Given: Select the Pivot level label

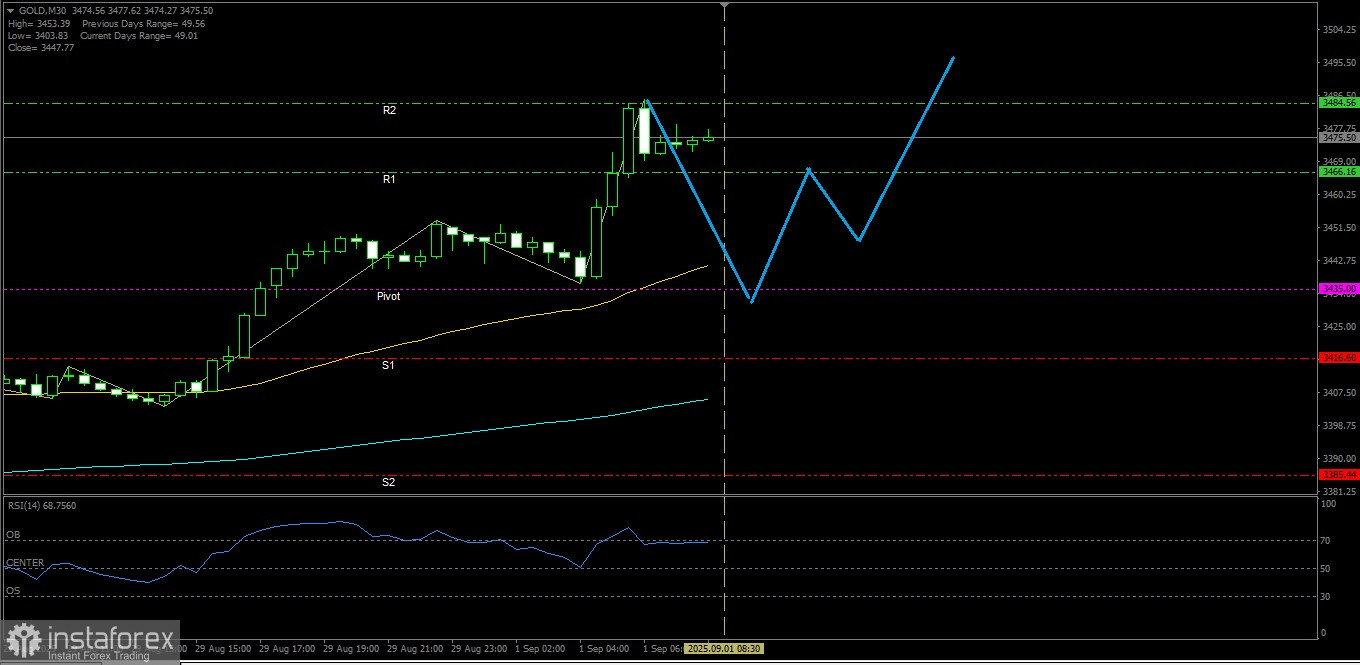Looking at the screenshot, I should pos(389,296).
